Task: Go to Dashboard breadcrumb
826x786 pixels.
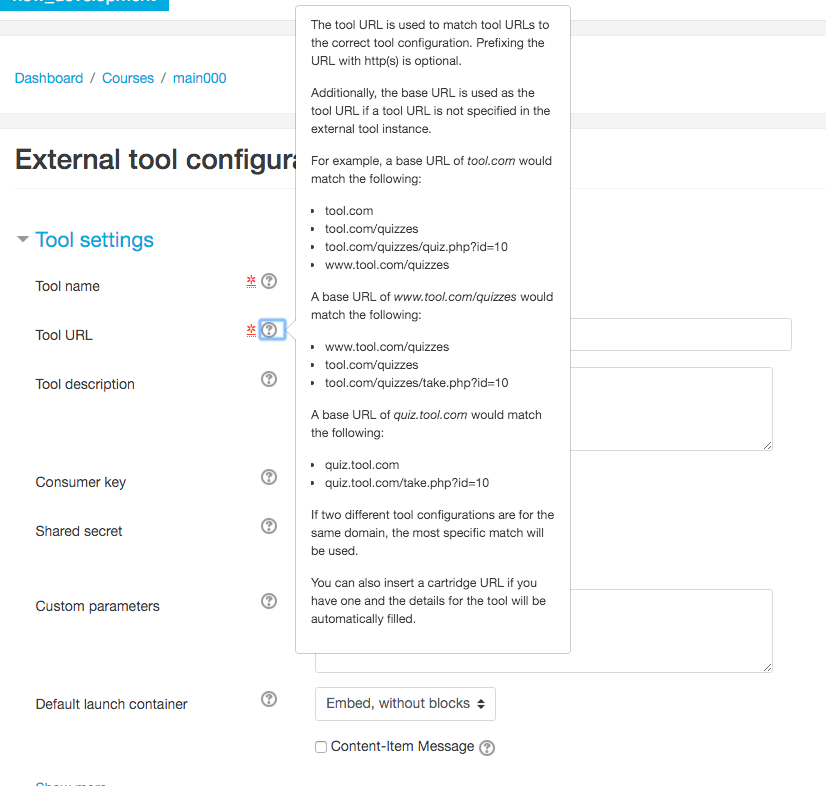Action: click(x=49, y=78)
